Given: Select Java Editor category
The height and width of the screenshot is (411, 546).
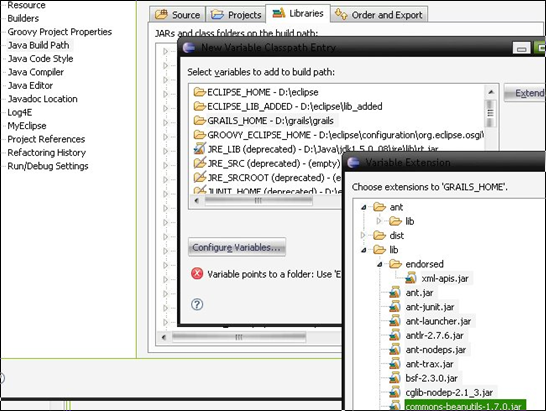Looking at the screenshot, I should click(30, 85).
